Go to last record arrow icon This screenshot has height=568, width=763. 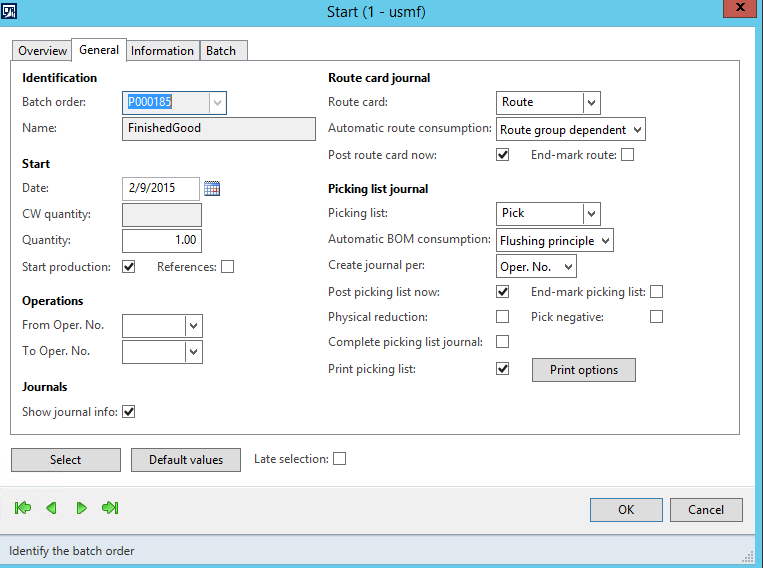click(x=110, y=508)
